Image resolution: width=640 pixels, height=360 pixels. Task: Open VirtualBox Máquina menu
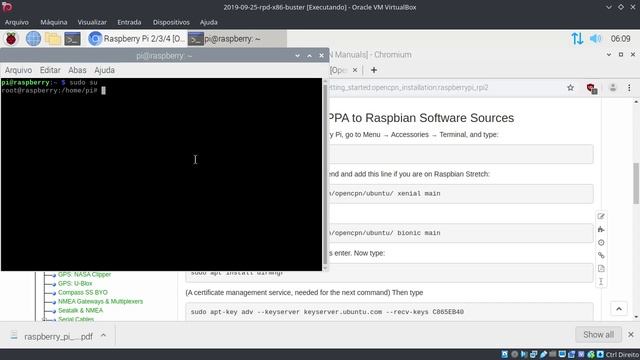pyautogui.click(x=53, y=22)
